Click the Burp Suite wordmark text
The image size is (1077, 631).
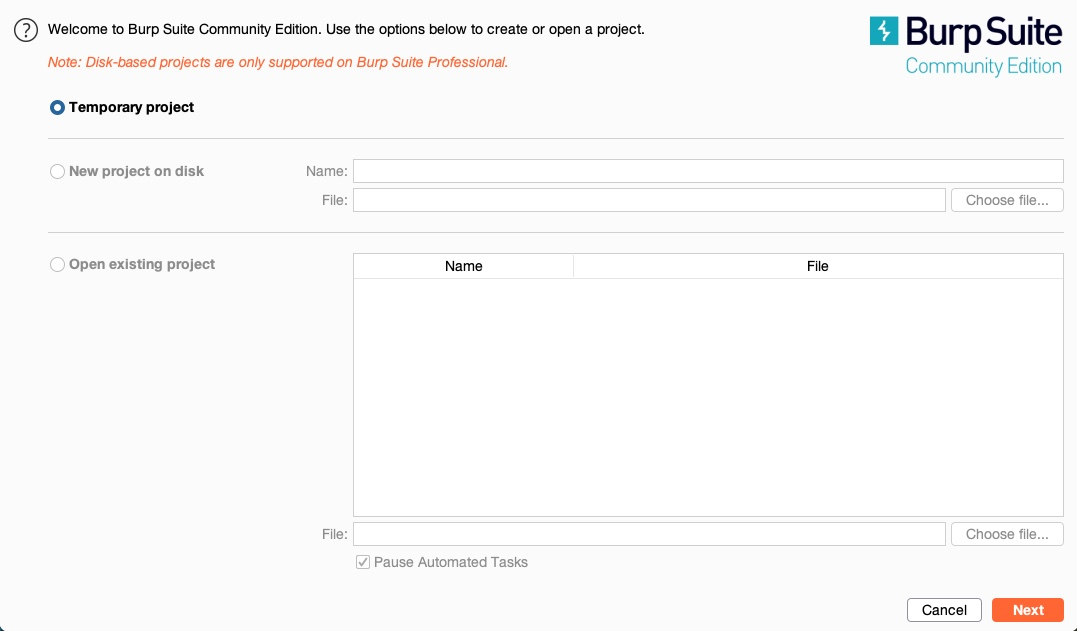click(983, 33)
